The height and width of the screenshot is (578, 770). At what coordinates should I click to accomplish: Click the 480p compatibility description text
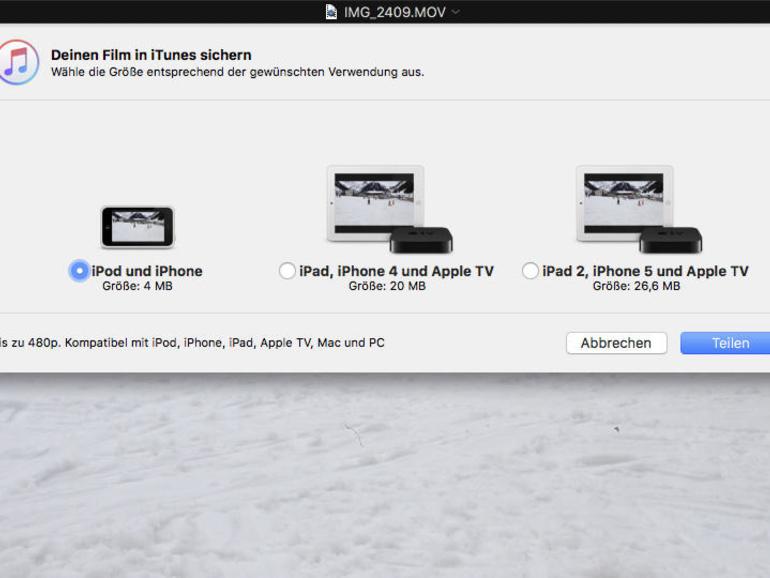point(192,343)
